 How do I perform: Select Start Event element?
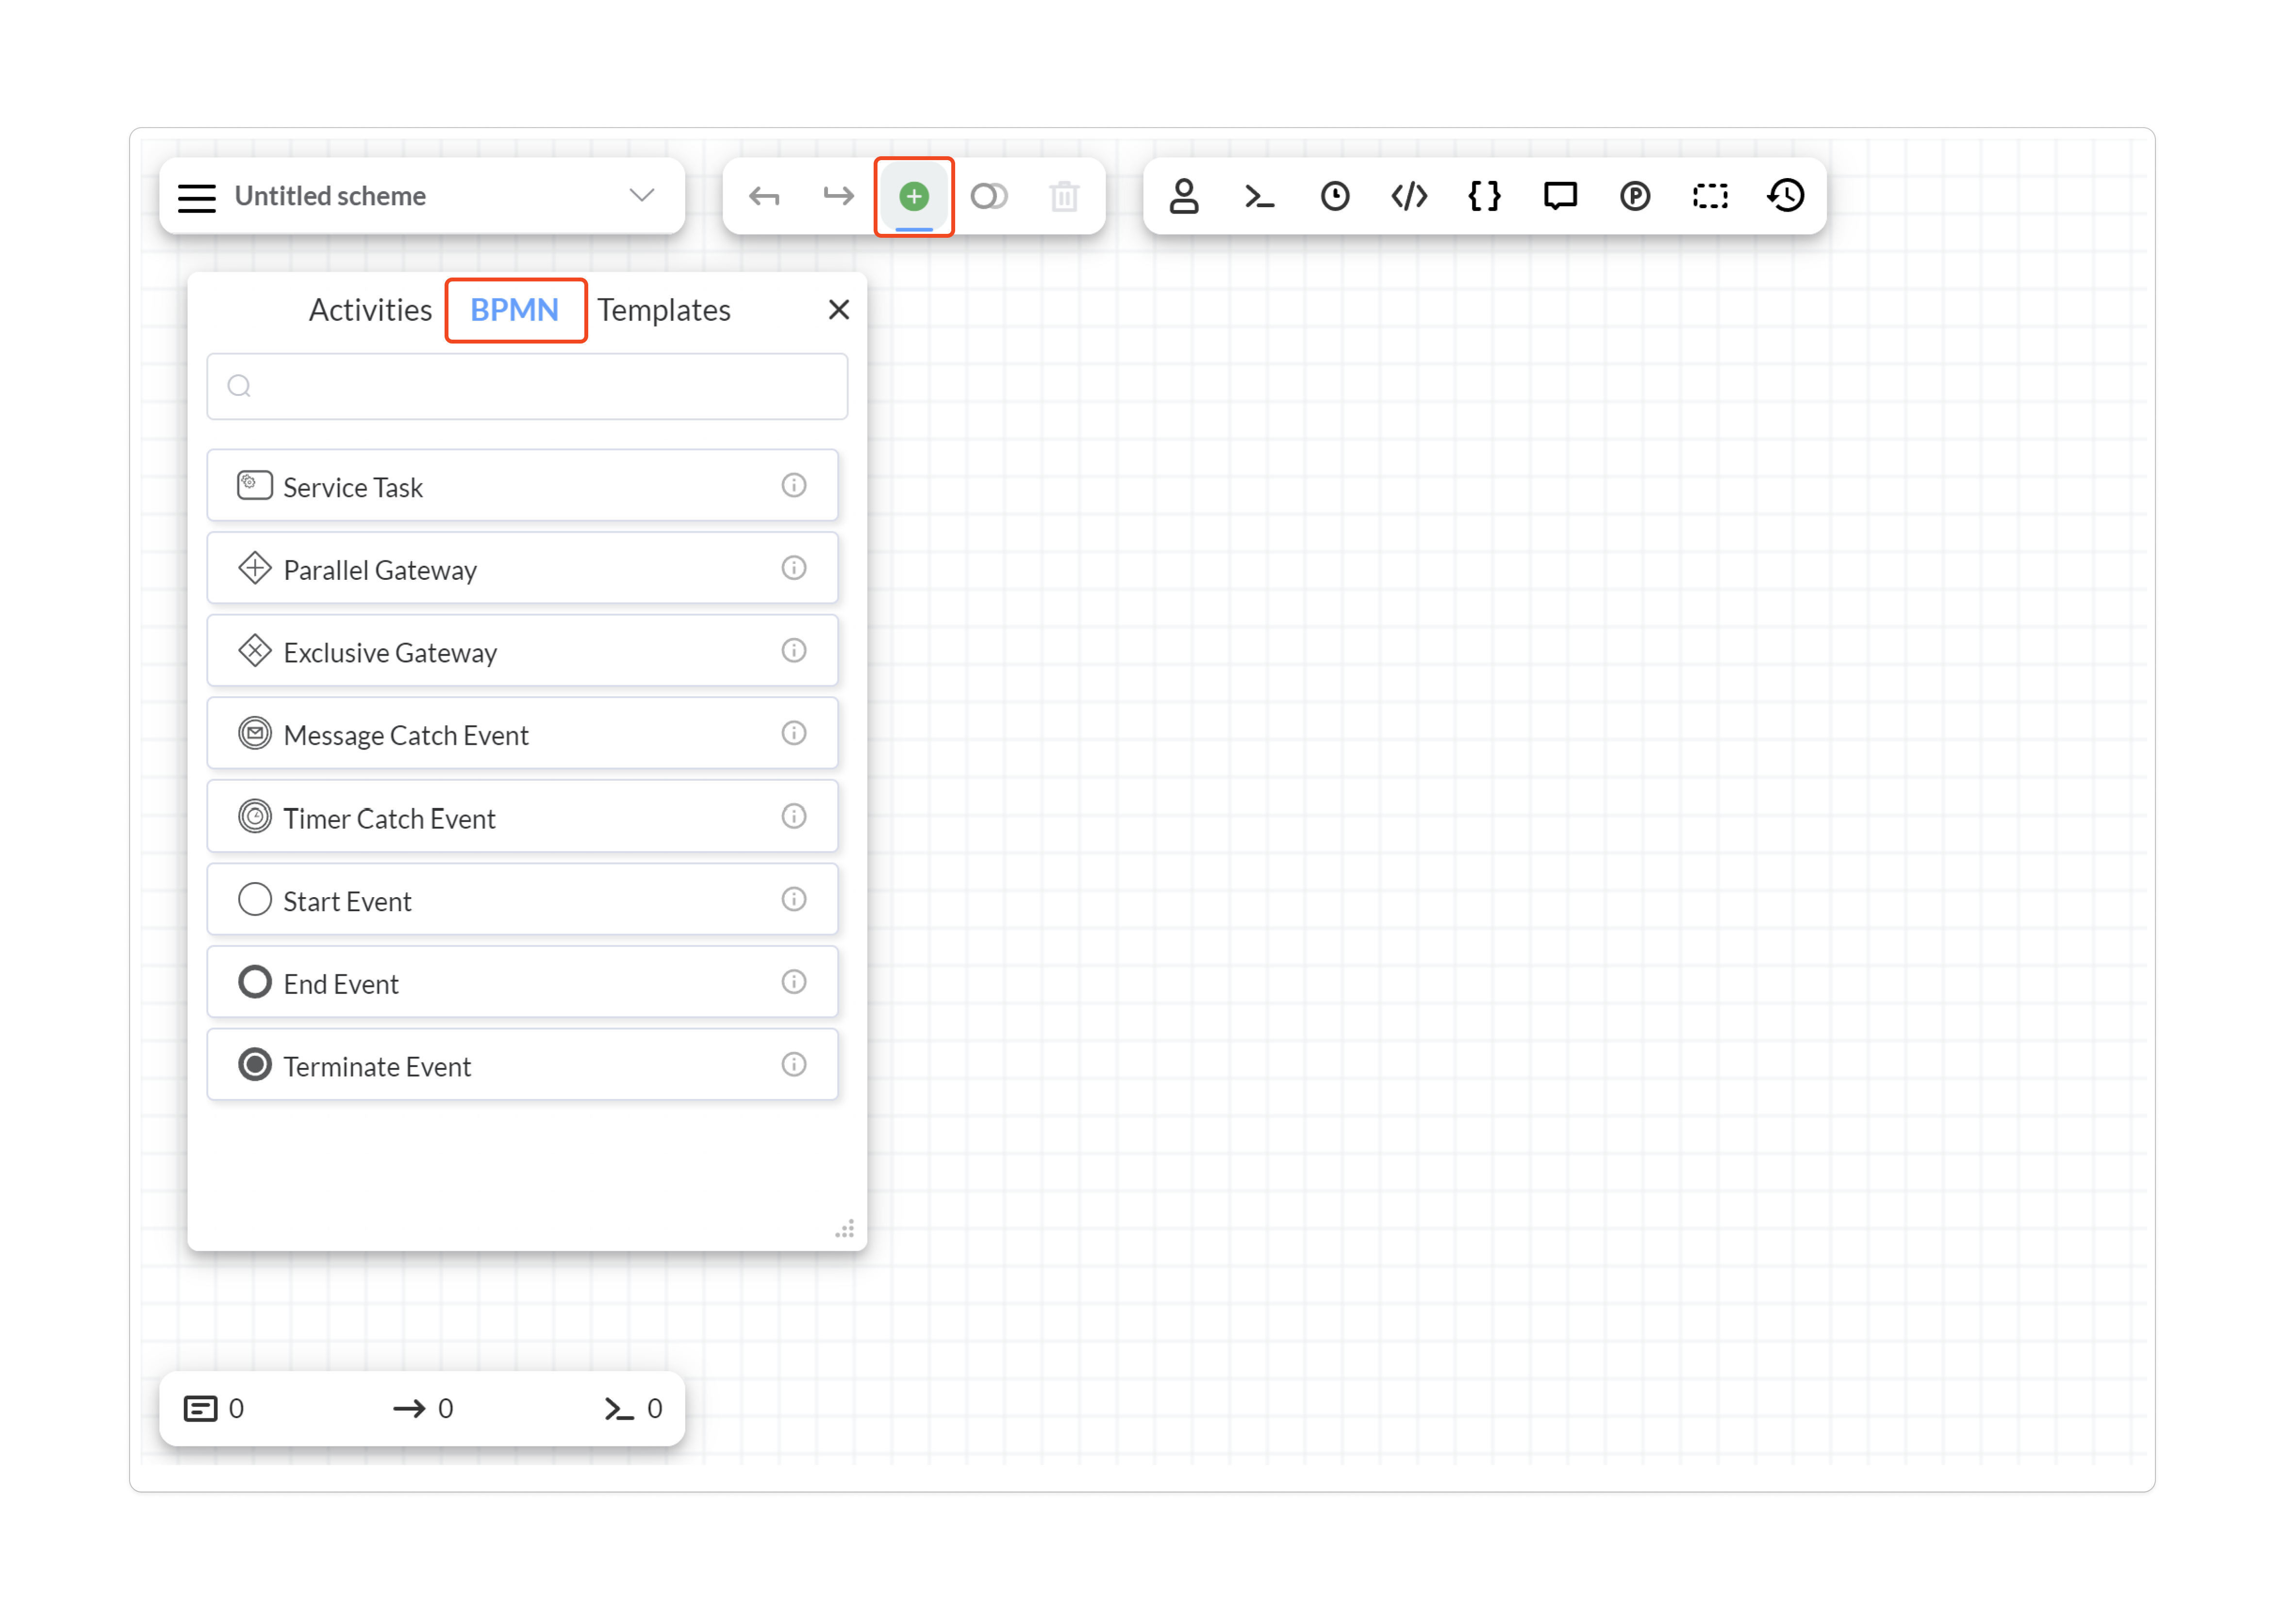tap(522, 900)
